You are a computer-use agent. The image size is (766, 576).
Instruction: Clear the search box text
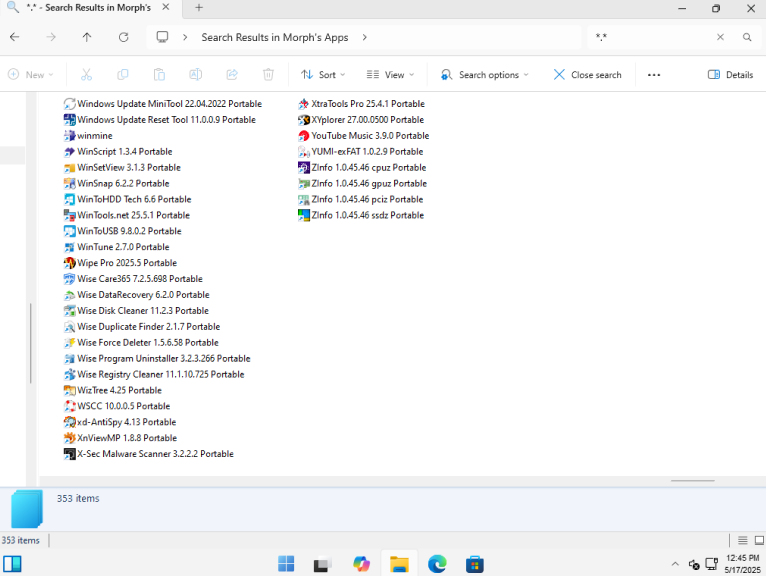[720, 37]
